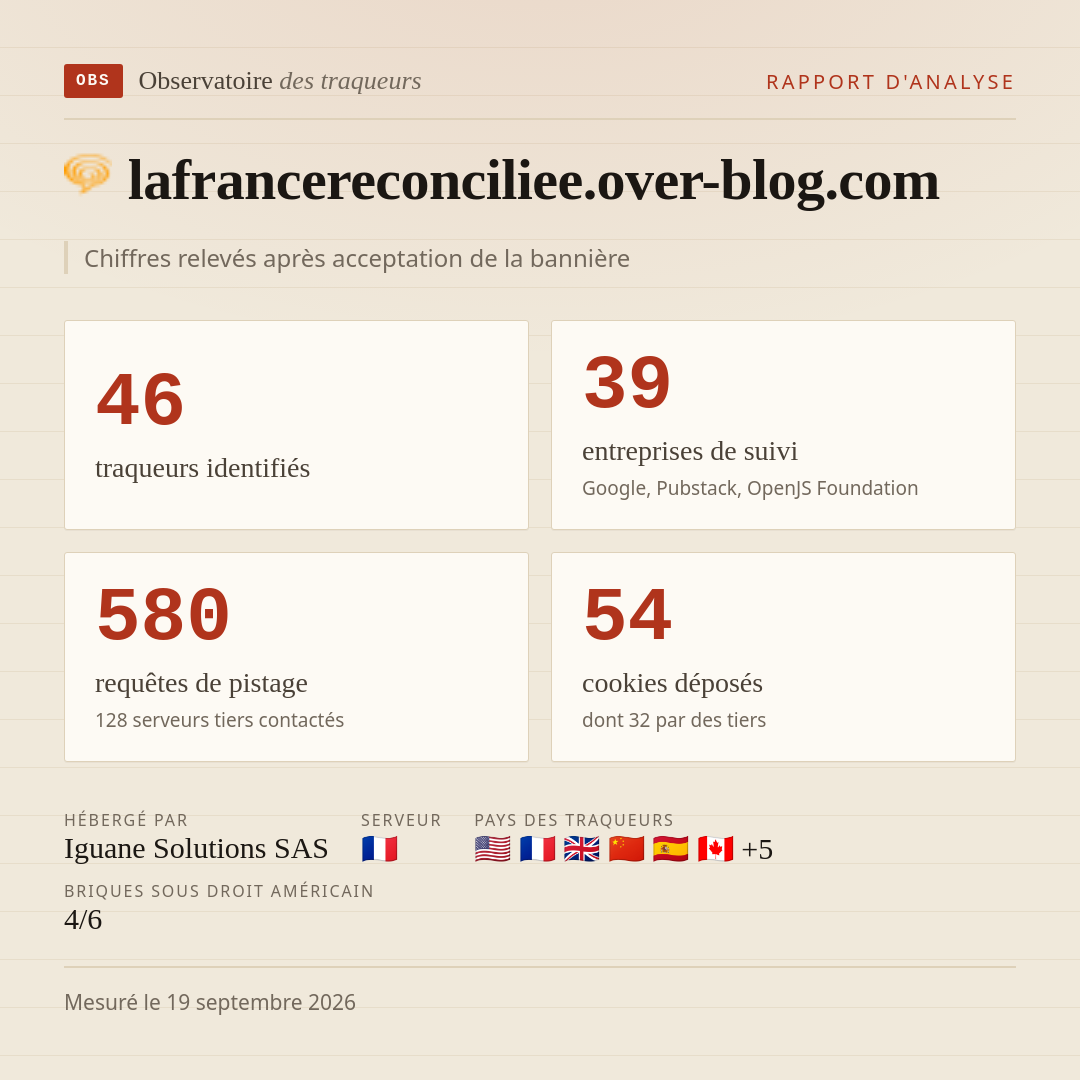Image resolution: width=1080 pixels, height=1080 pixels.
Task: Click Iguane Solutions SAS host name
Action: click(x=196, y=849)
